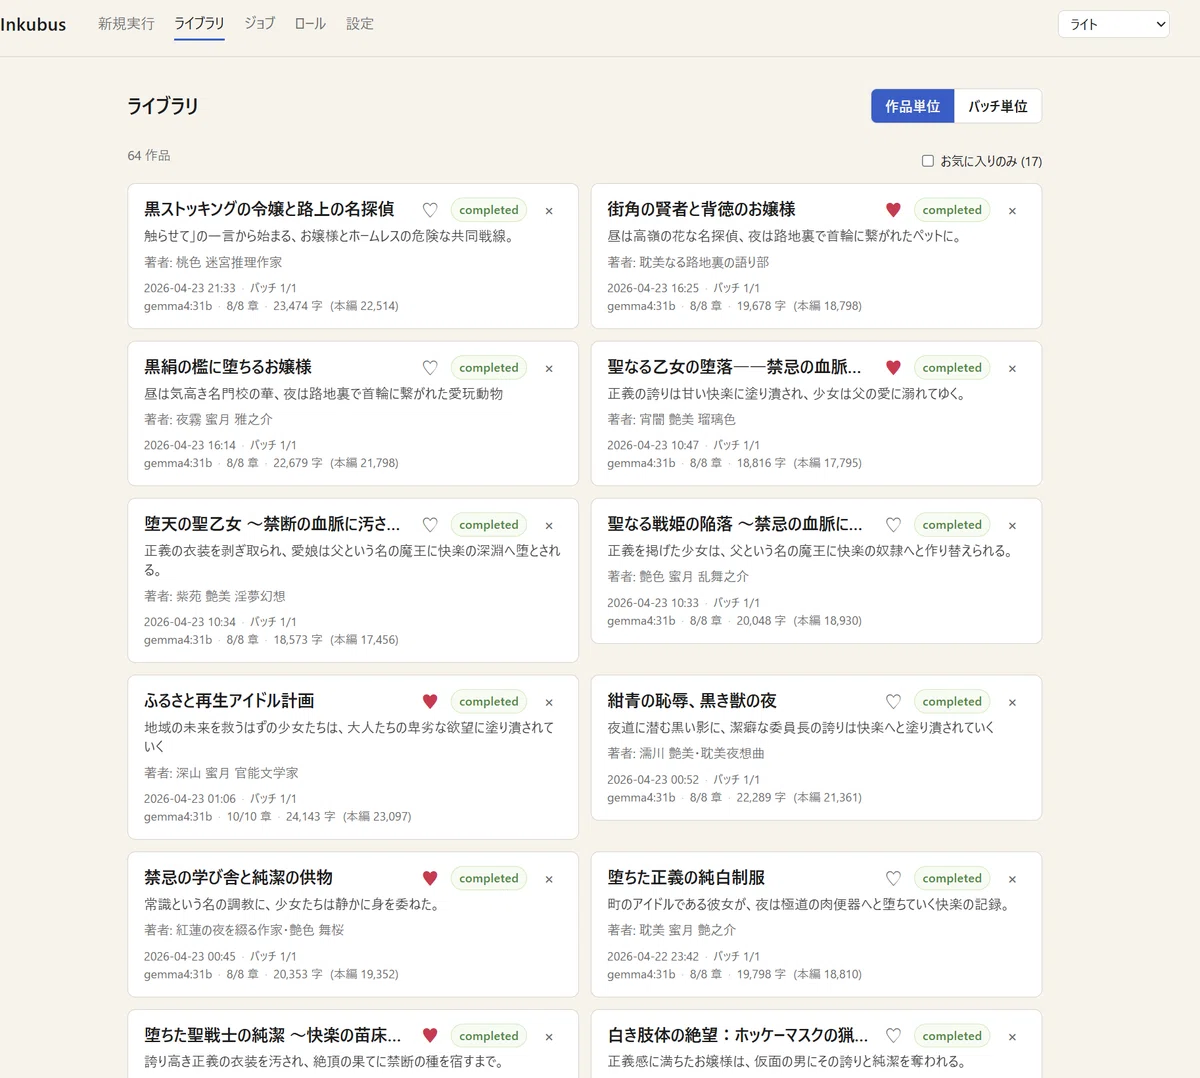Delete the 聖なる戦姫の陥落 card
Image resolution: width=1200 pixels, height=1078 pixels.
click(1012, 526)
